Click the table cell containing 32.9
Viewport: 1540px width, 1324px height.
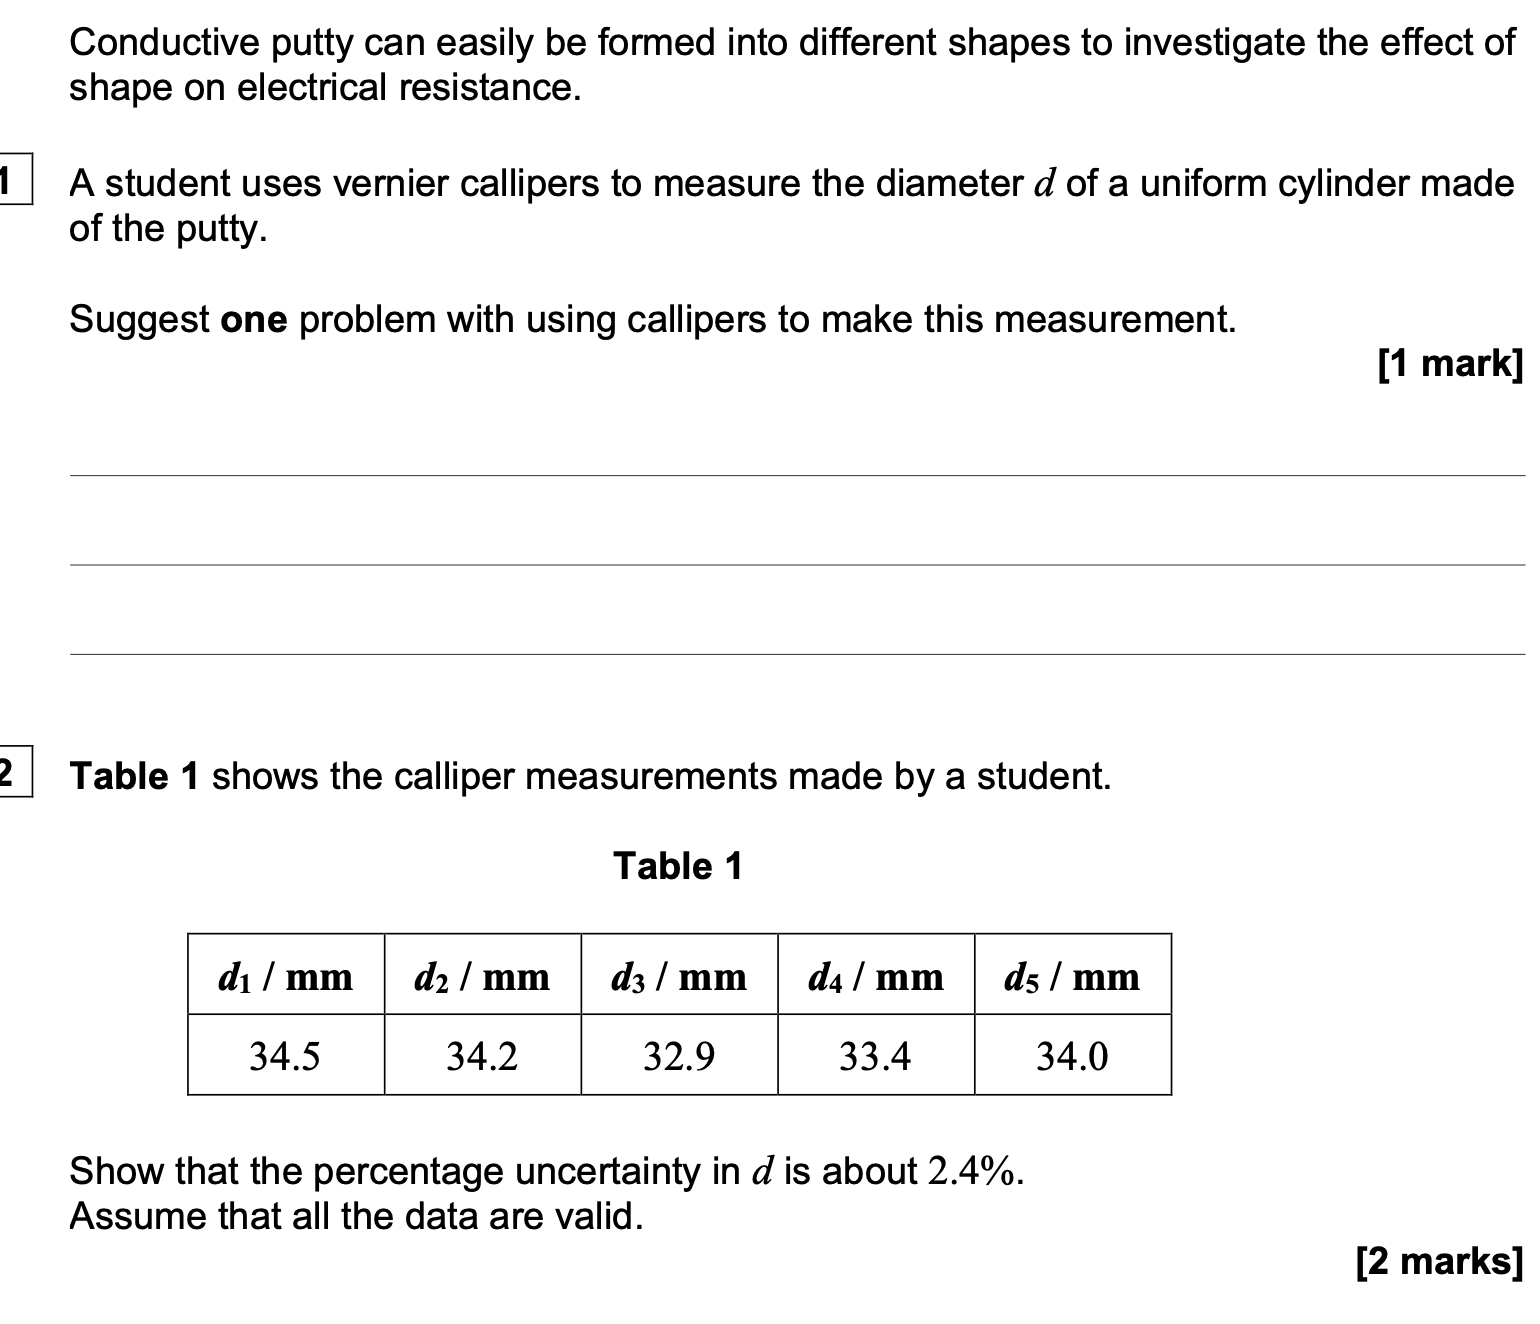coord(679,1056)
